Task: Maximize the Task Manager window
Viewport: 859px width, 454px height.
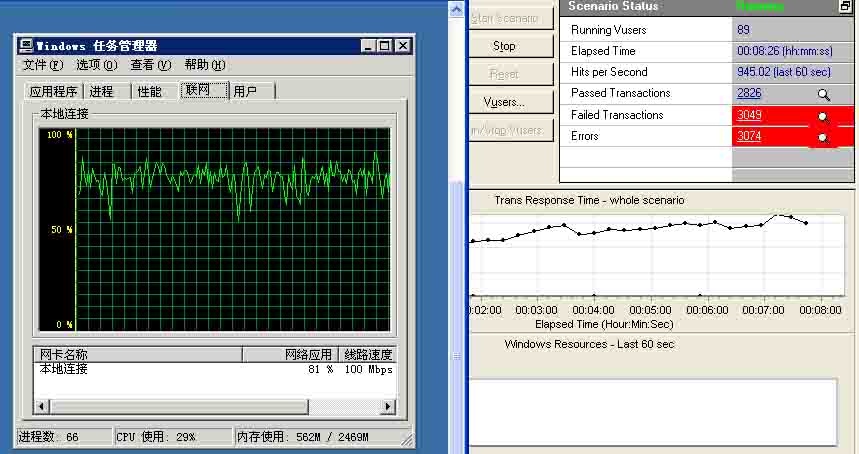Action: (x=385, y=46)
